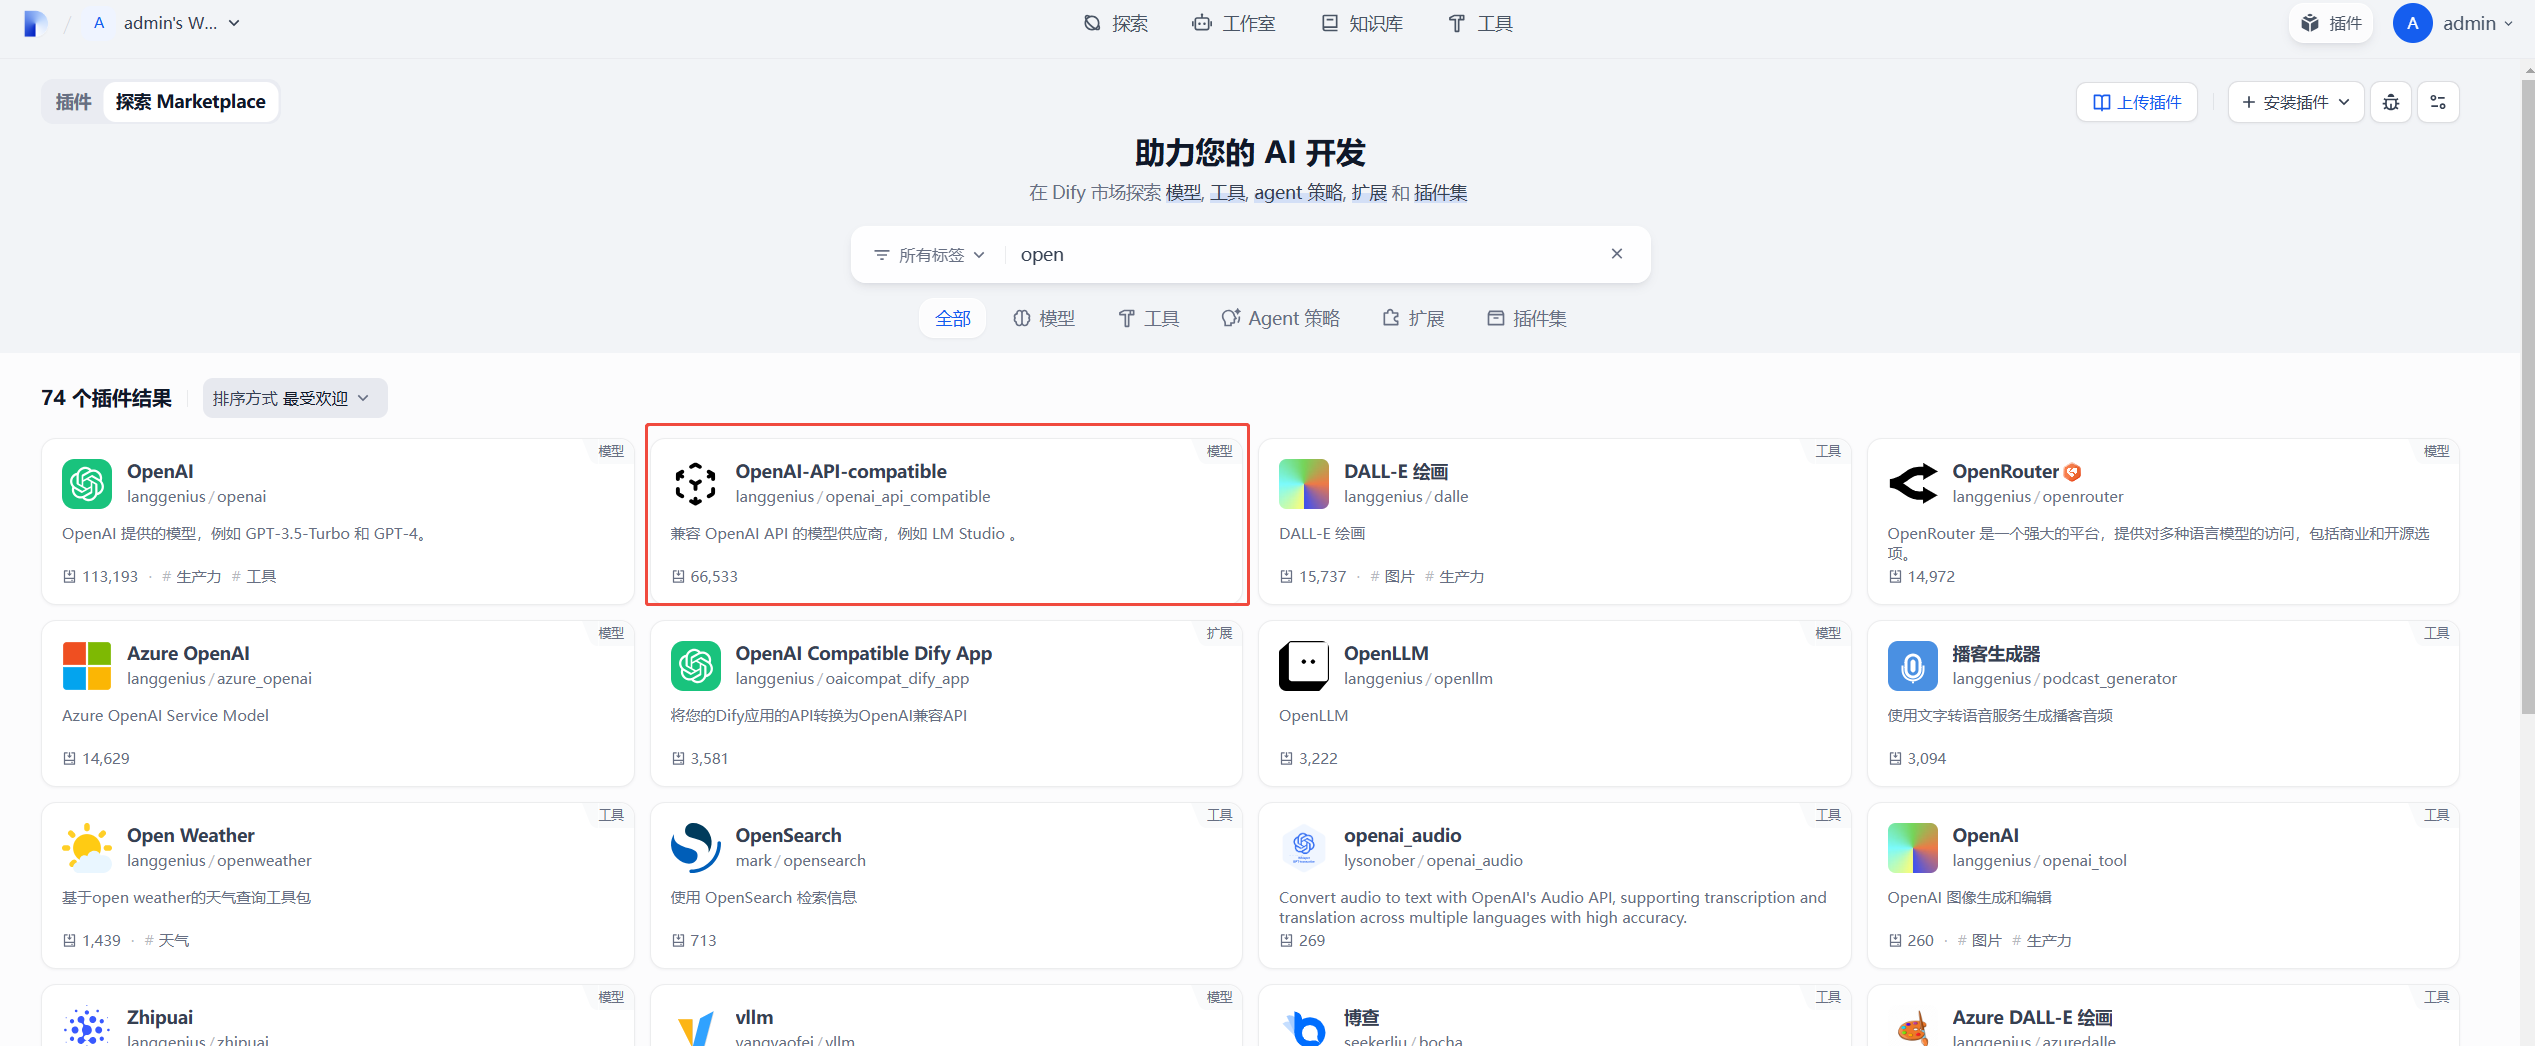Screen dimensions: 2535x1046
Task: Click the 图片 tag on DALL-E card
Action: (1392, 576)
